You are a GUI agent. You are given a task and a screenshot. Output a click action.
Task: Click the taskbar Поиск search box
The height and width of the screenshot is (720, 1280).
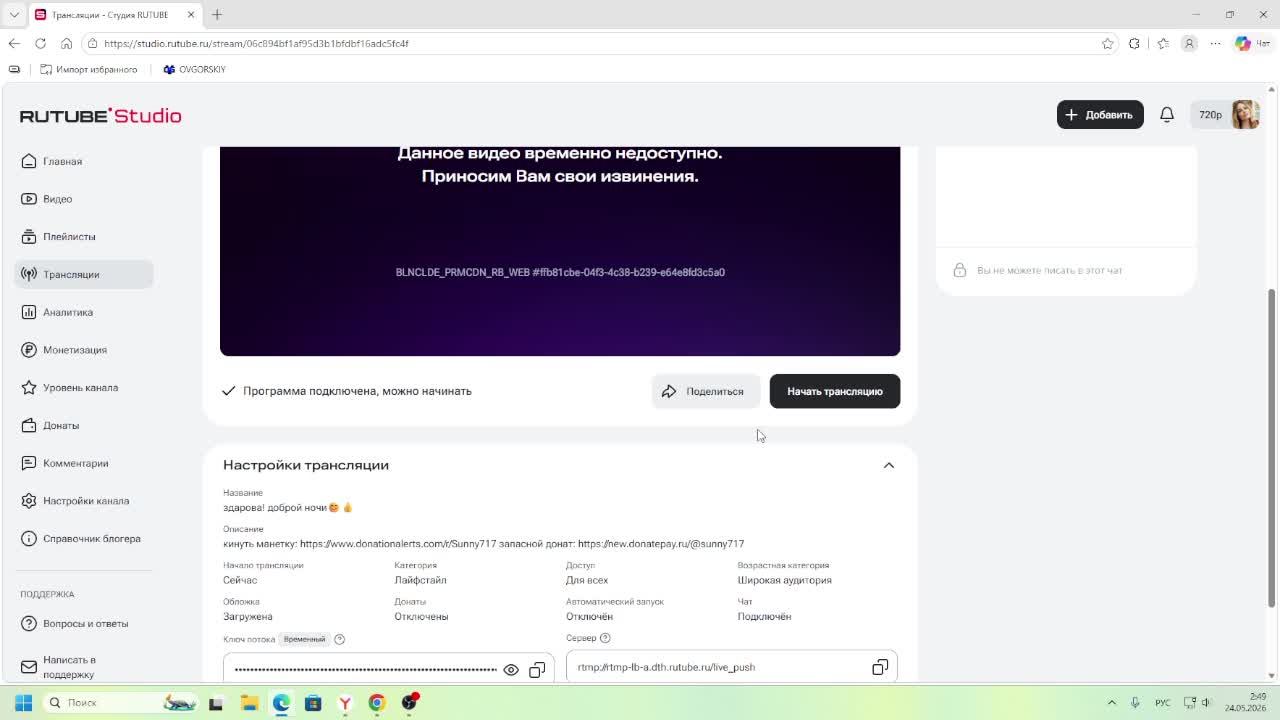(x=120, y=703)
